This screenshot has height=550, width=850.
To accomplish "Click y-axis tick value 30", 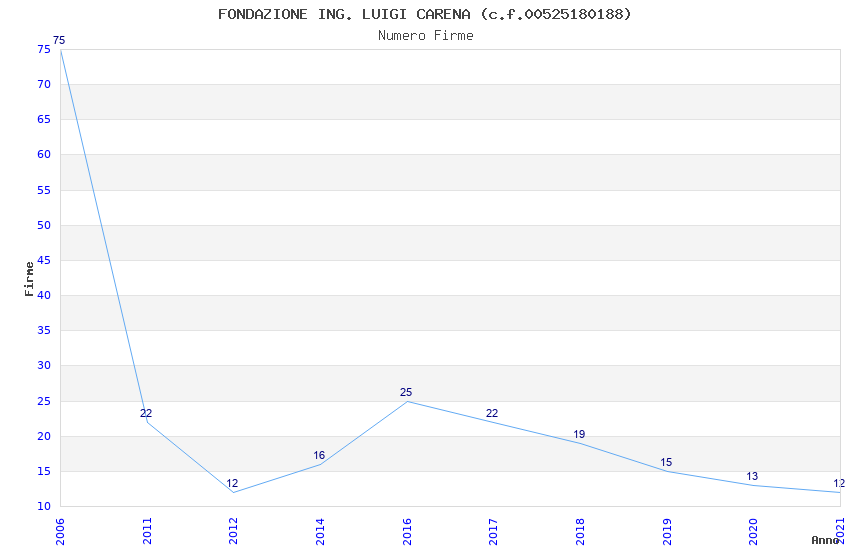I will click(x=44, y=365).
